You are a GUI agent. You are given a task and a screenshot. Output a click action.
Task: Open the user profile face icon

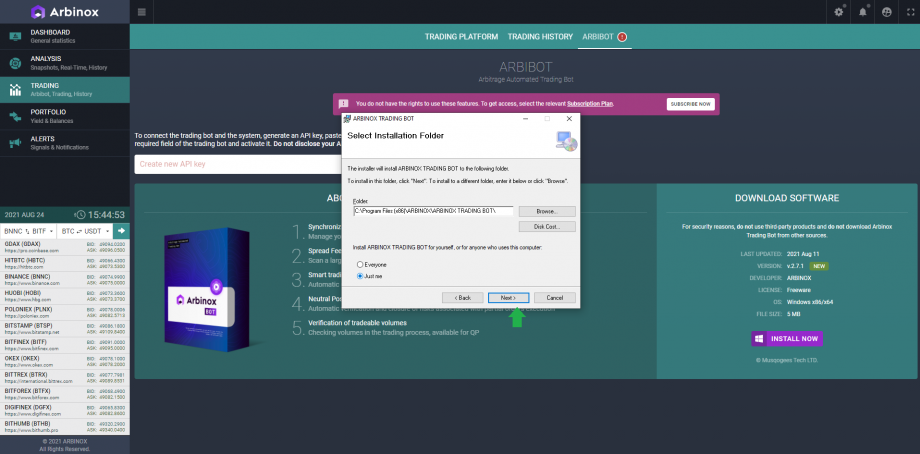pyautogui.click(x=886, y=12)
